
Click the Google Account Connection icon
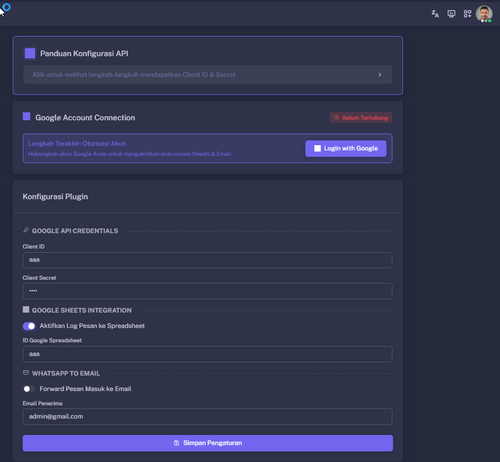pyautogui.click(x=26, y=116)
